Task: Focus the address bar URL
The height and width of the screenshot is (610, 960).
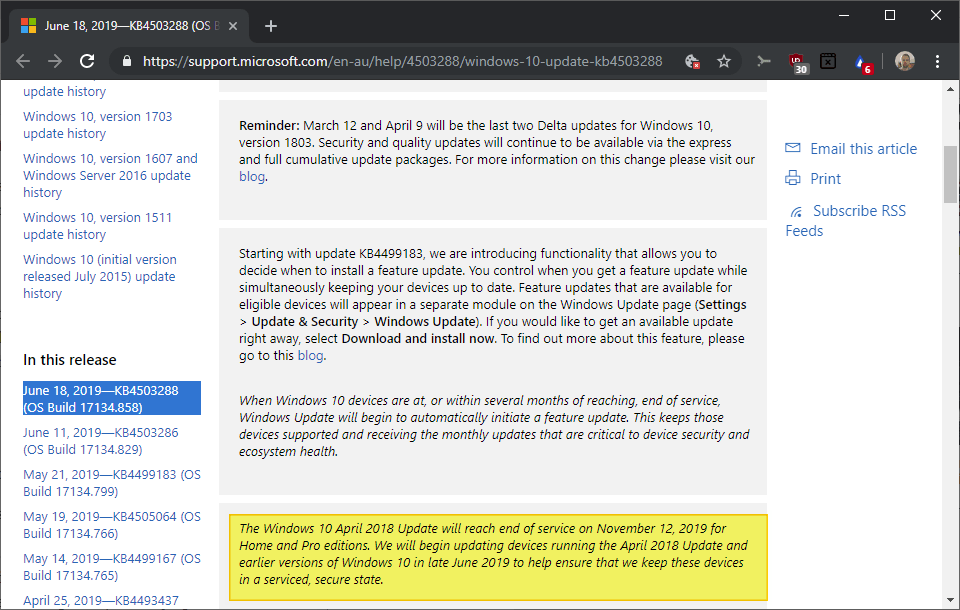Action: click(402, 61)
